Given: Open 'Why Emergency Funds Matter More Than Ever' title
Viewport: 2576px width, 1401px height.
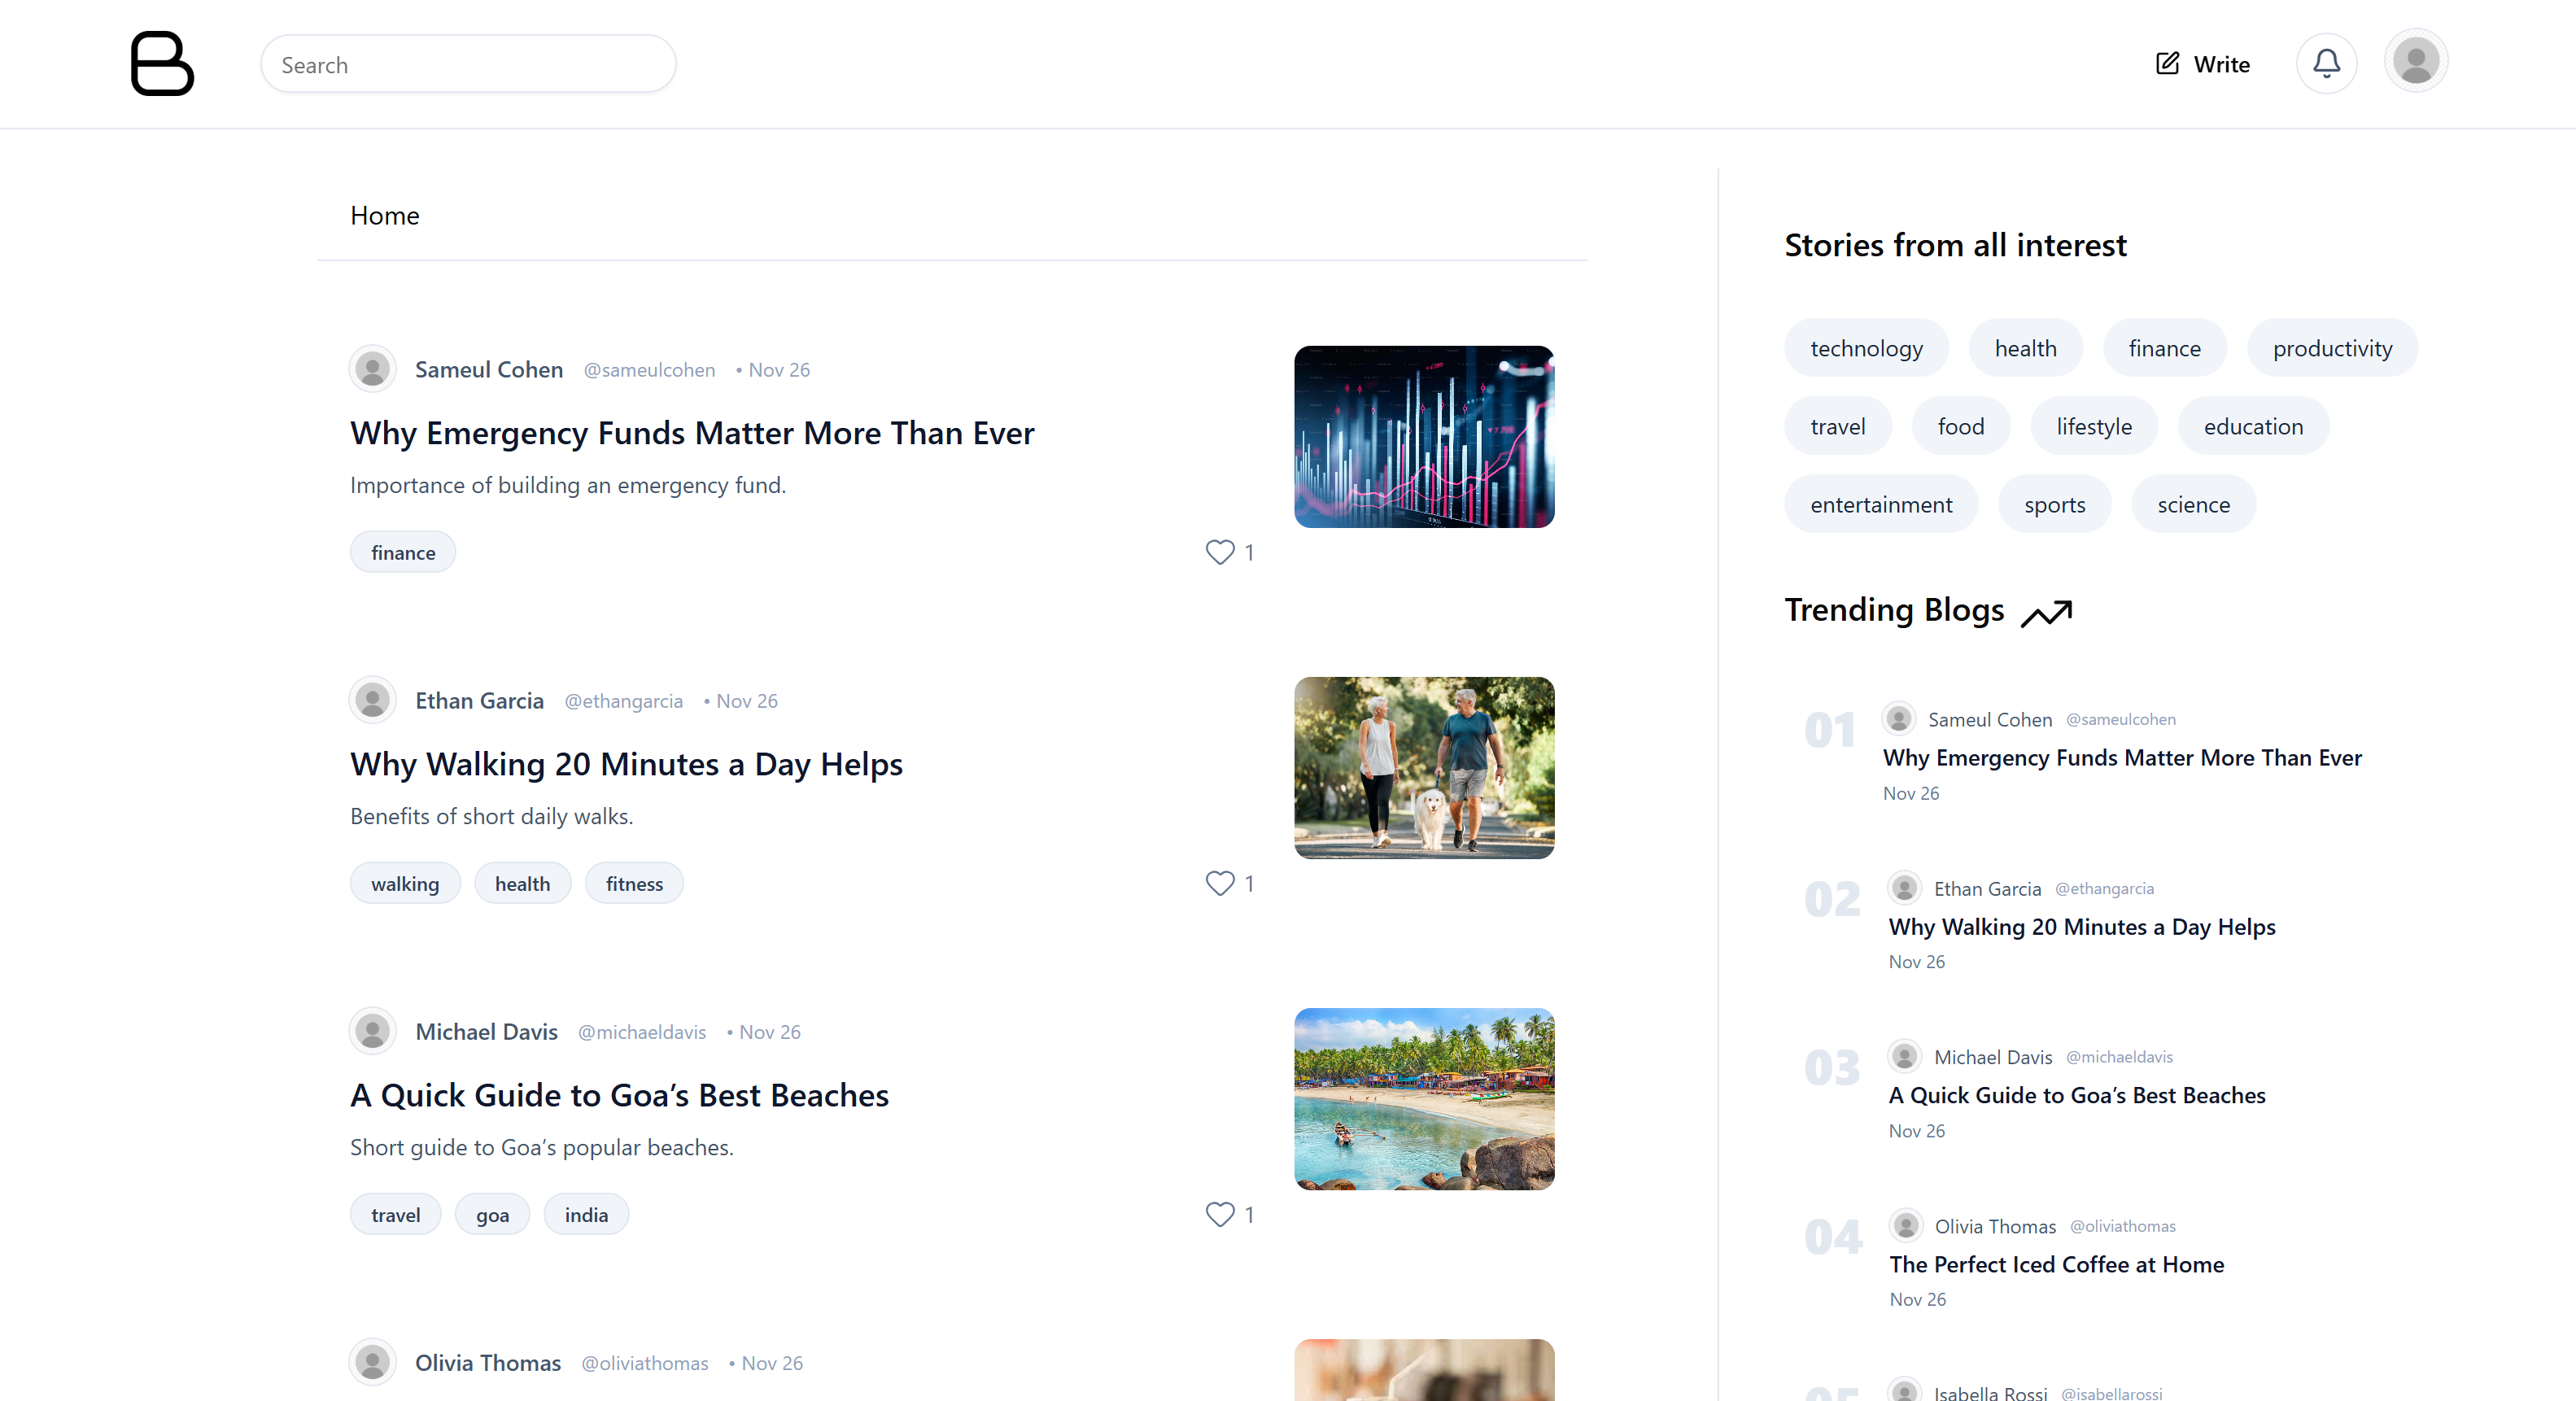Looking at the screenshot, I should (x=692, y=433).
